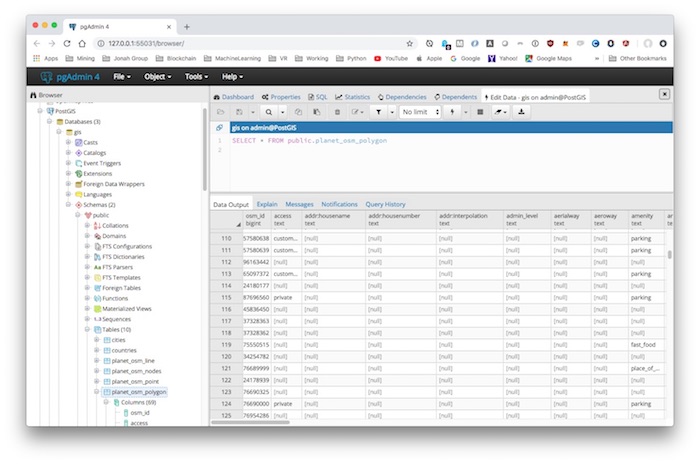The image size is (700, 464).
Task: Reload the page with the browser refresh icon
Action: click(67, 43)
